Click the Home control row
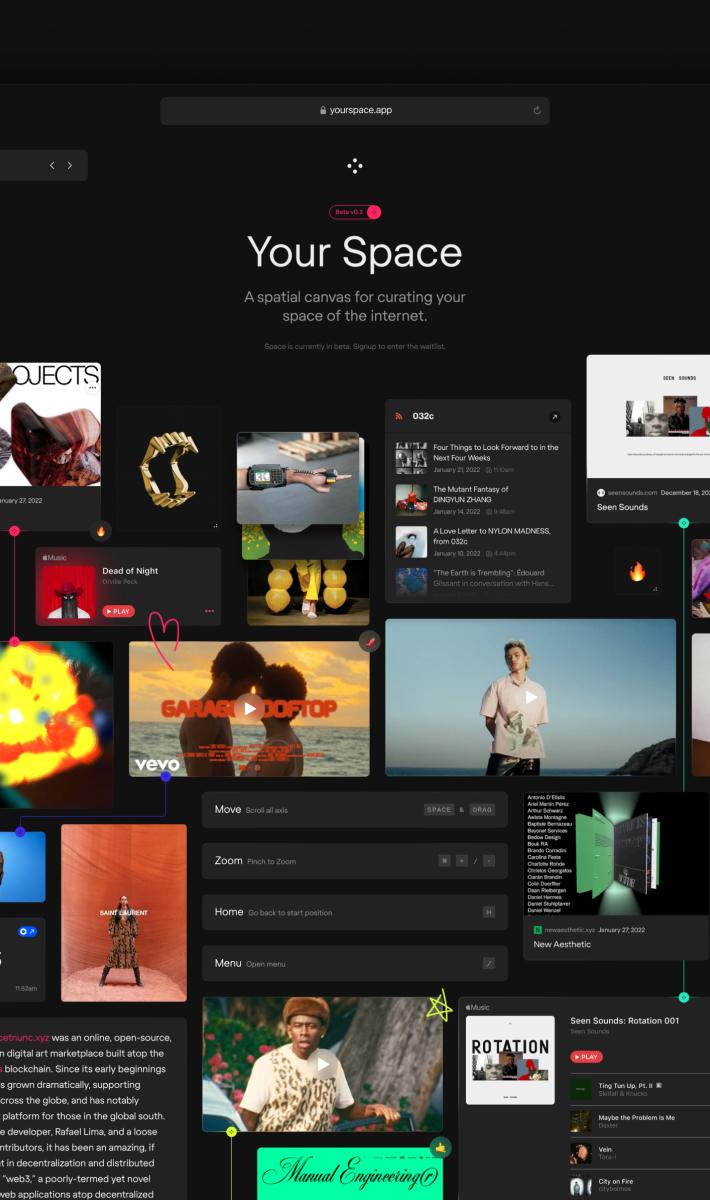This screenshot has width=710, height=1200. pos(355,912)
